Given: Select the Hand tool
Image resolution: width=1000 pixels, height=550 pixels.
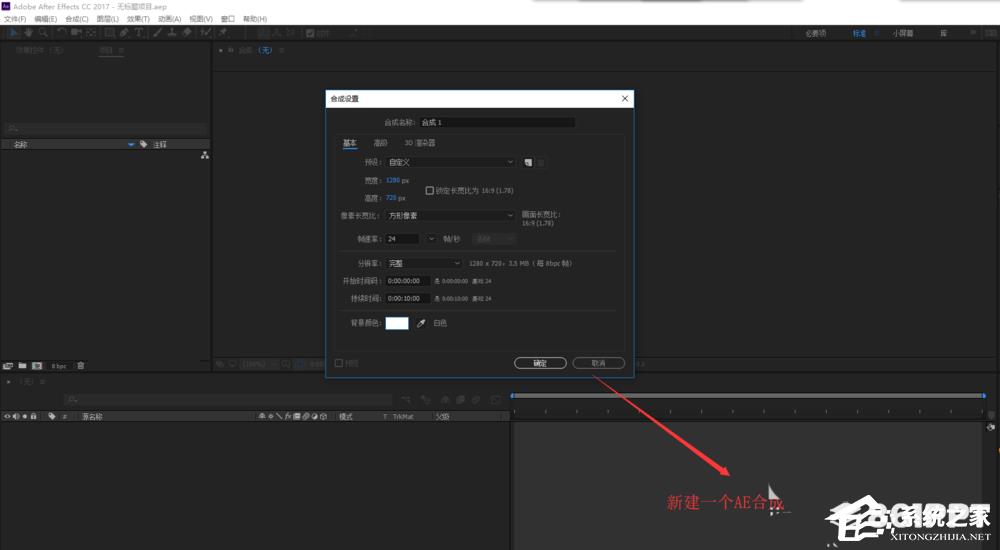Looking at the screenshot, I should [28, 33].
